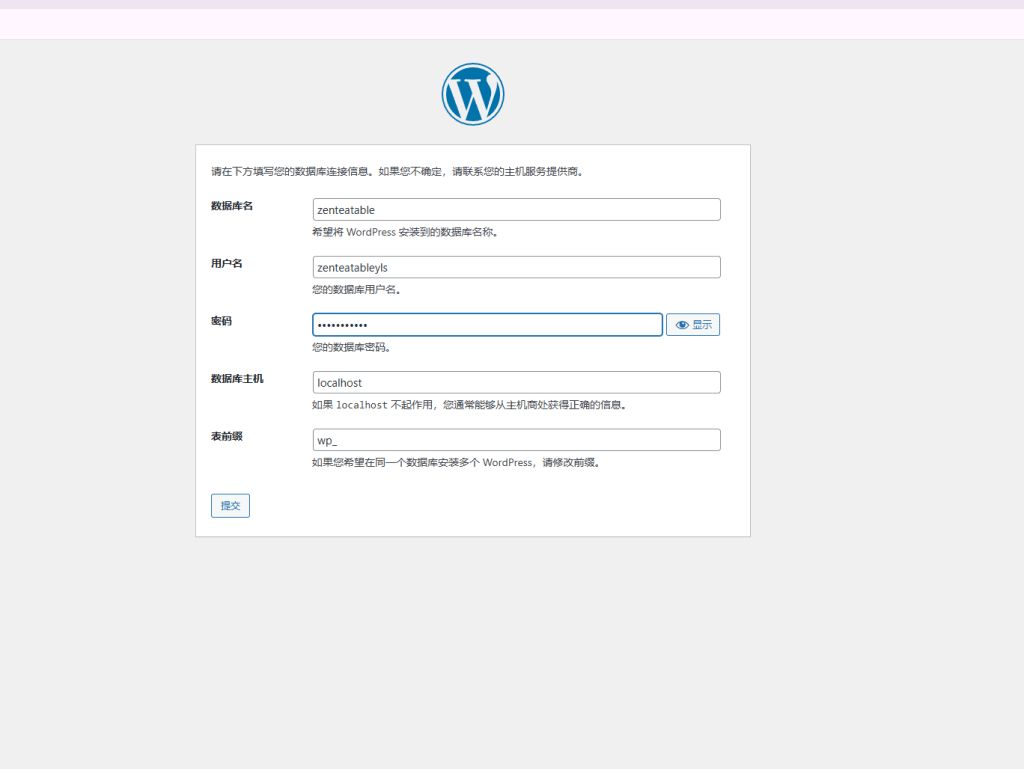Select the 数据库名 field containing zenteatable
The image size is (1024, 769).
pos(516,209)
